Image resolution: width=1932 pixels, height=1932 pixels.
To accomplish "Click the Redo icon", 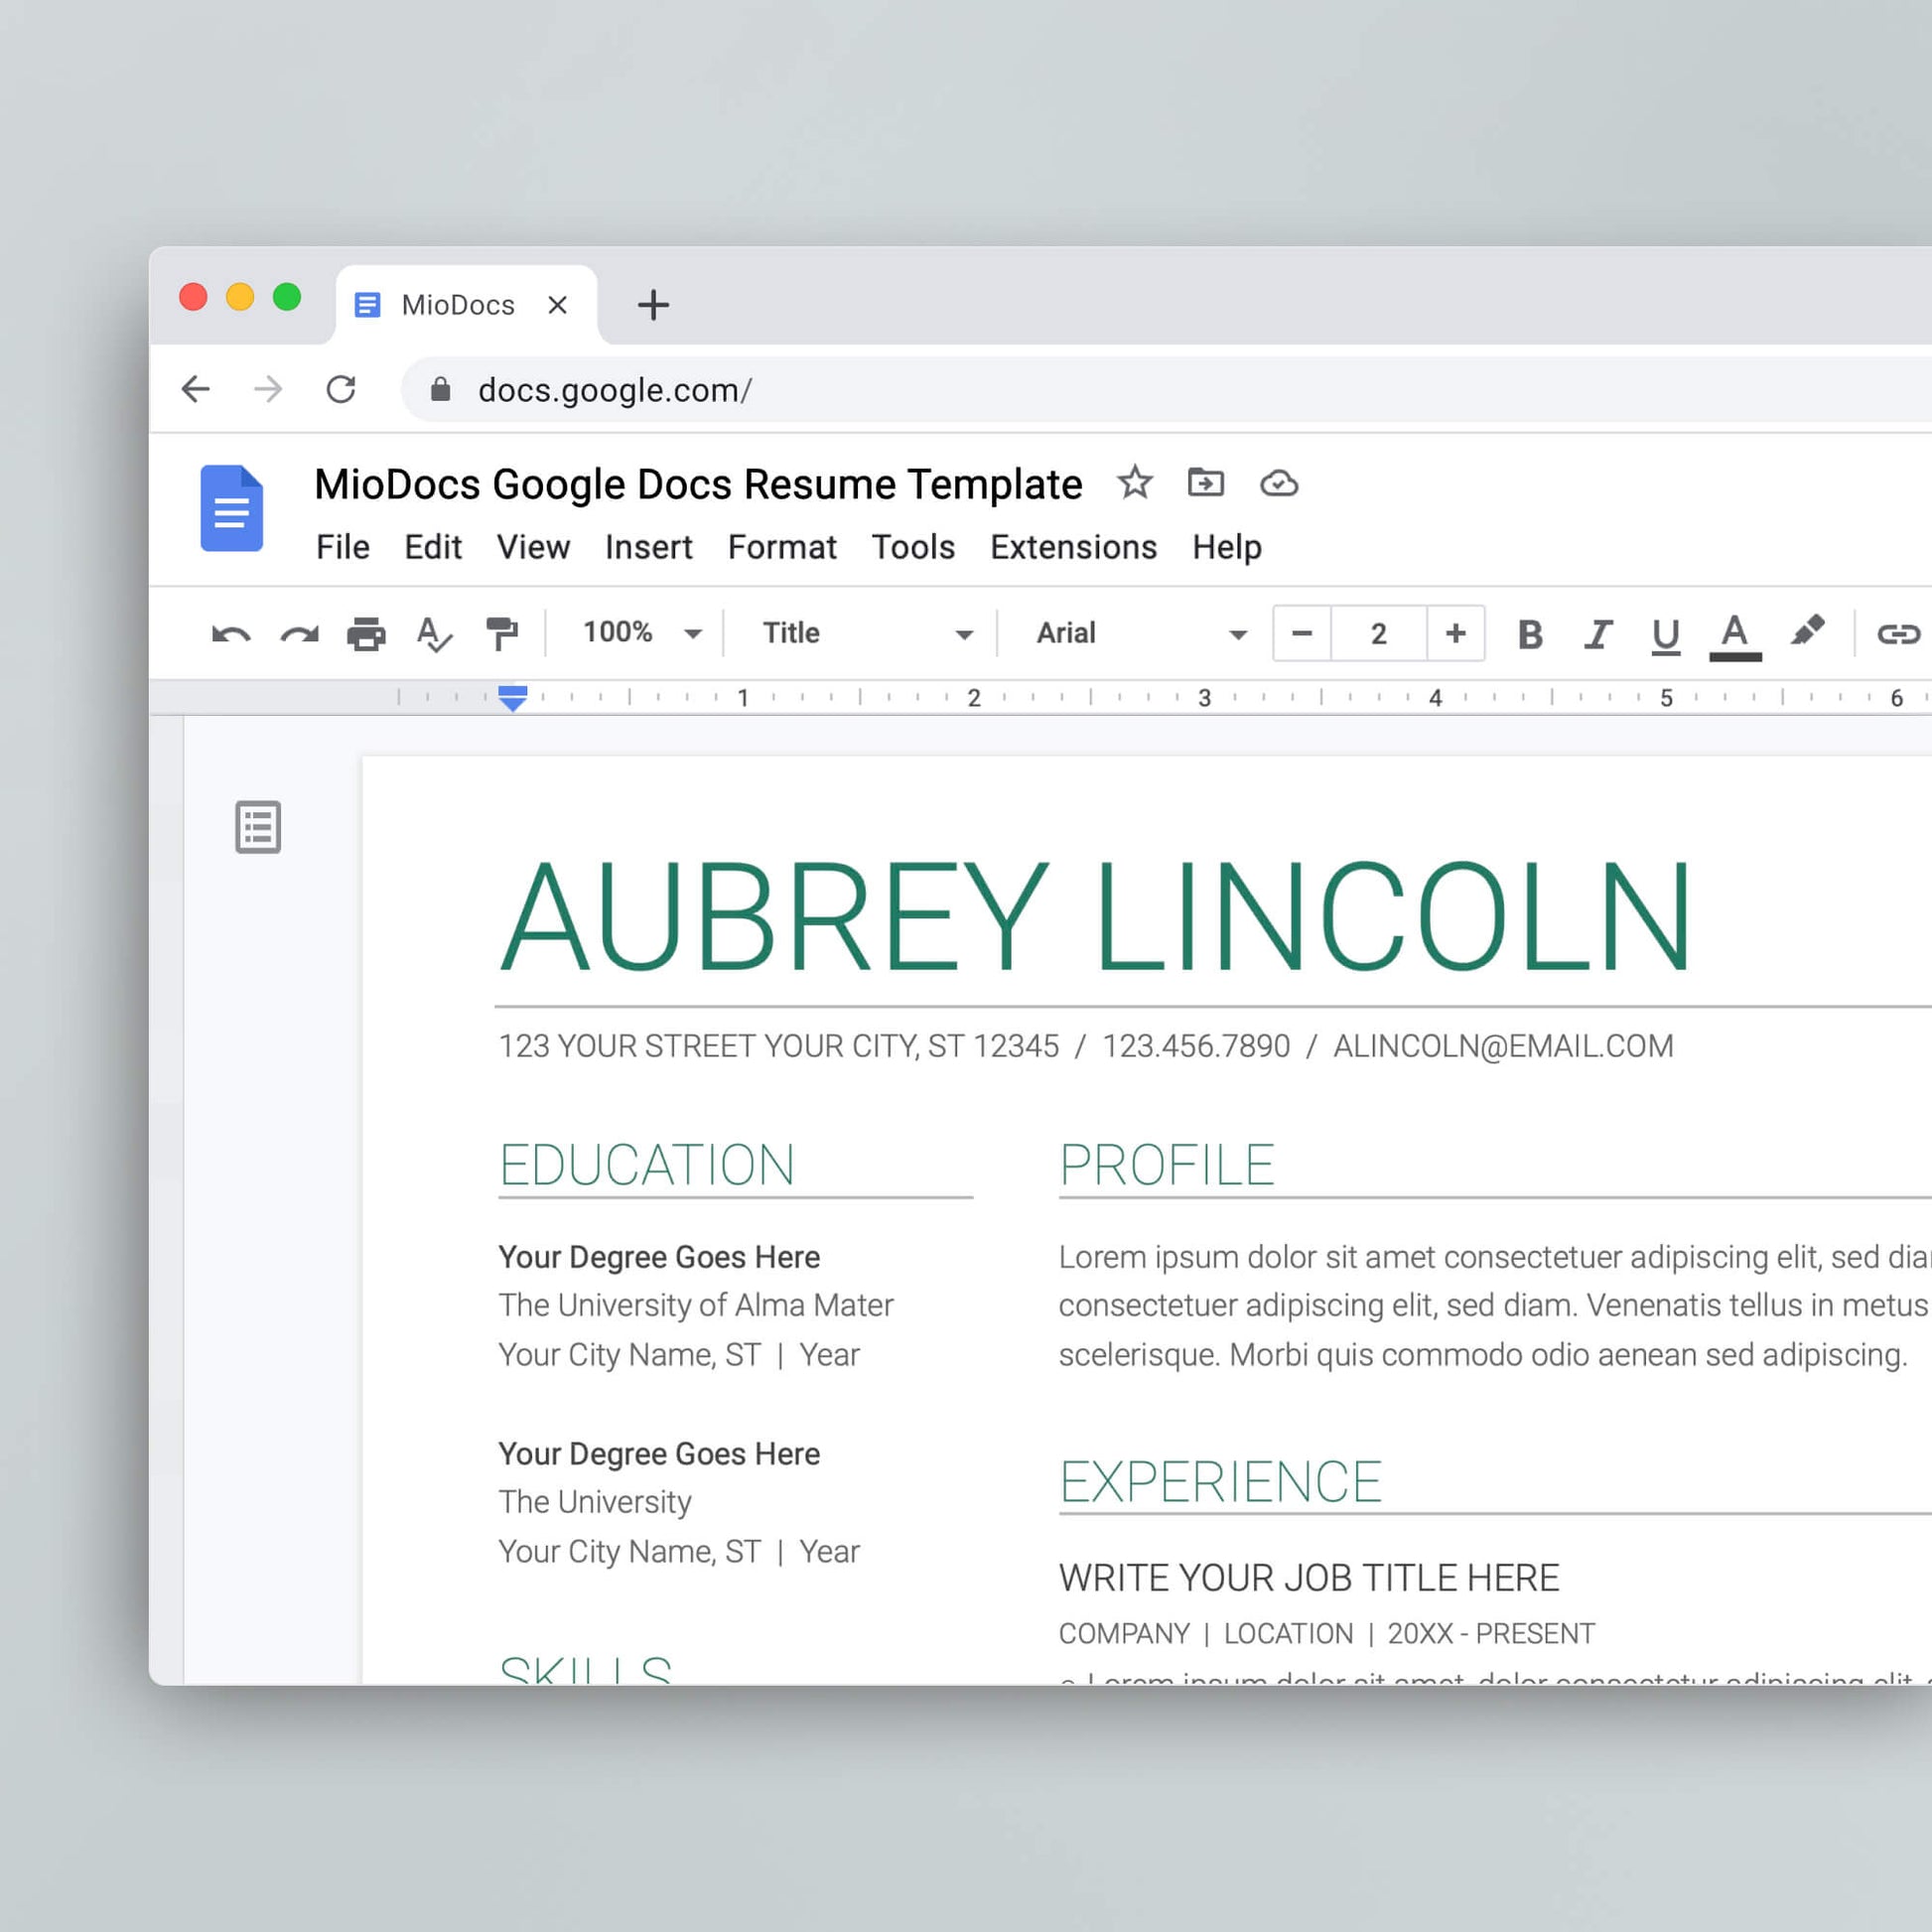I will click(300, 633).
